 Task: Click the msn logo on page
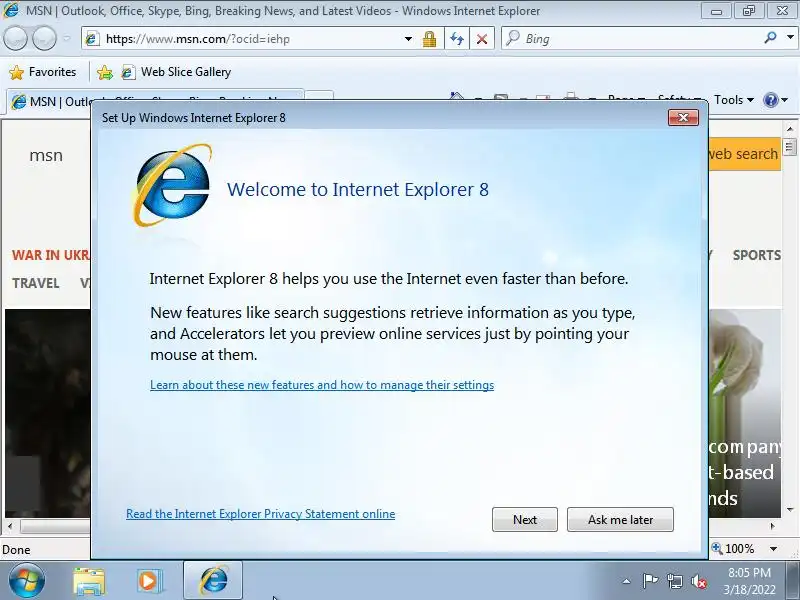(x=46, y=155)
